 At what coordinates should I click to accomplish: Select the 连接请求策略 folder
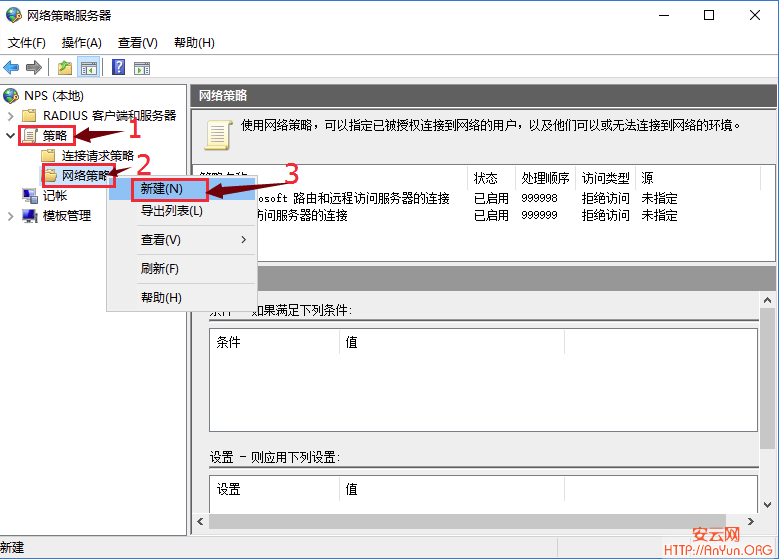click(x=97, y=156)
